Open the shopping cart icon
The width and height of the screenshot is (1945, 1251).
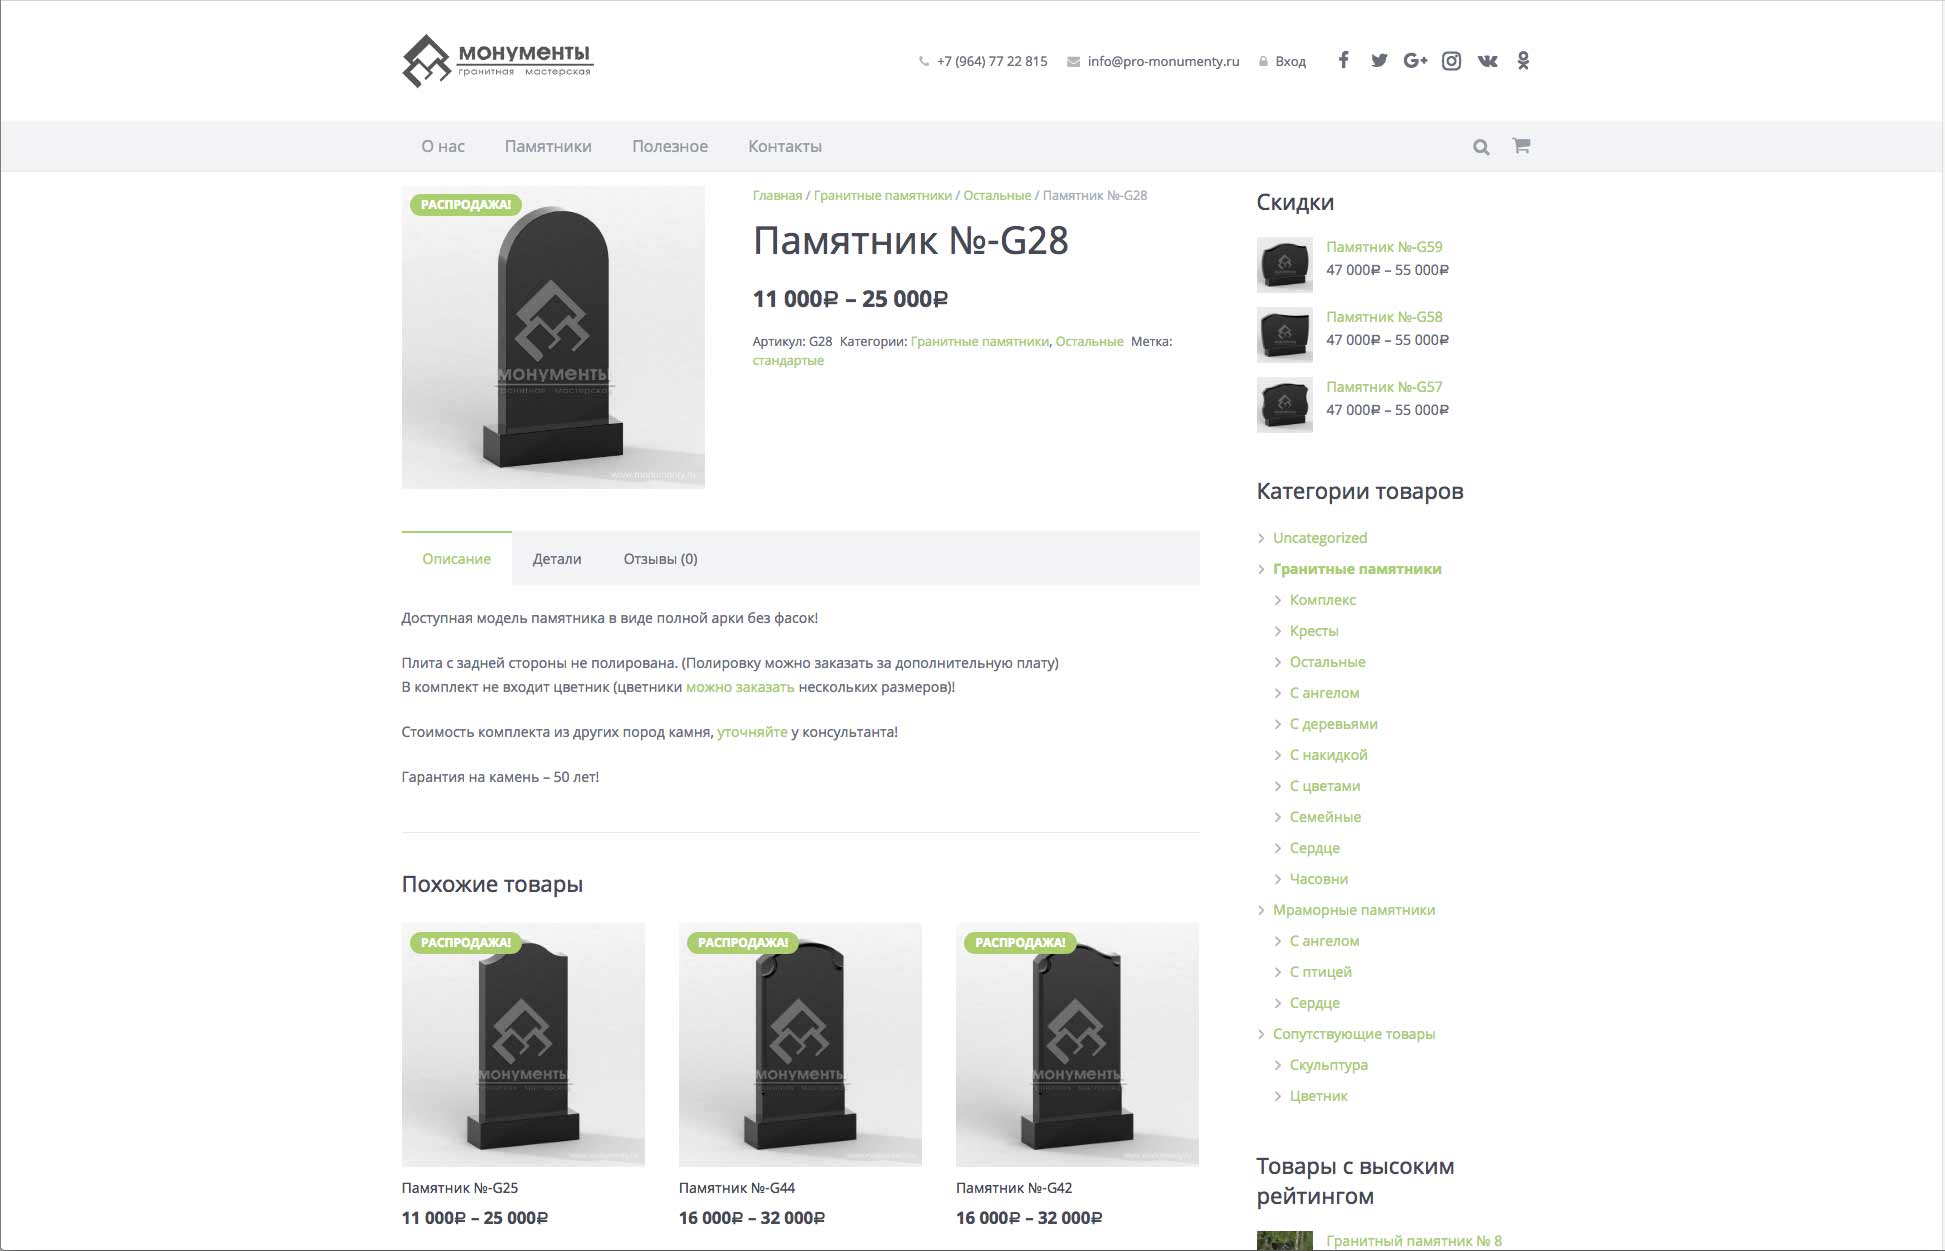pos(1521,146)
